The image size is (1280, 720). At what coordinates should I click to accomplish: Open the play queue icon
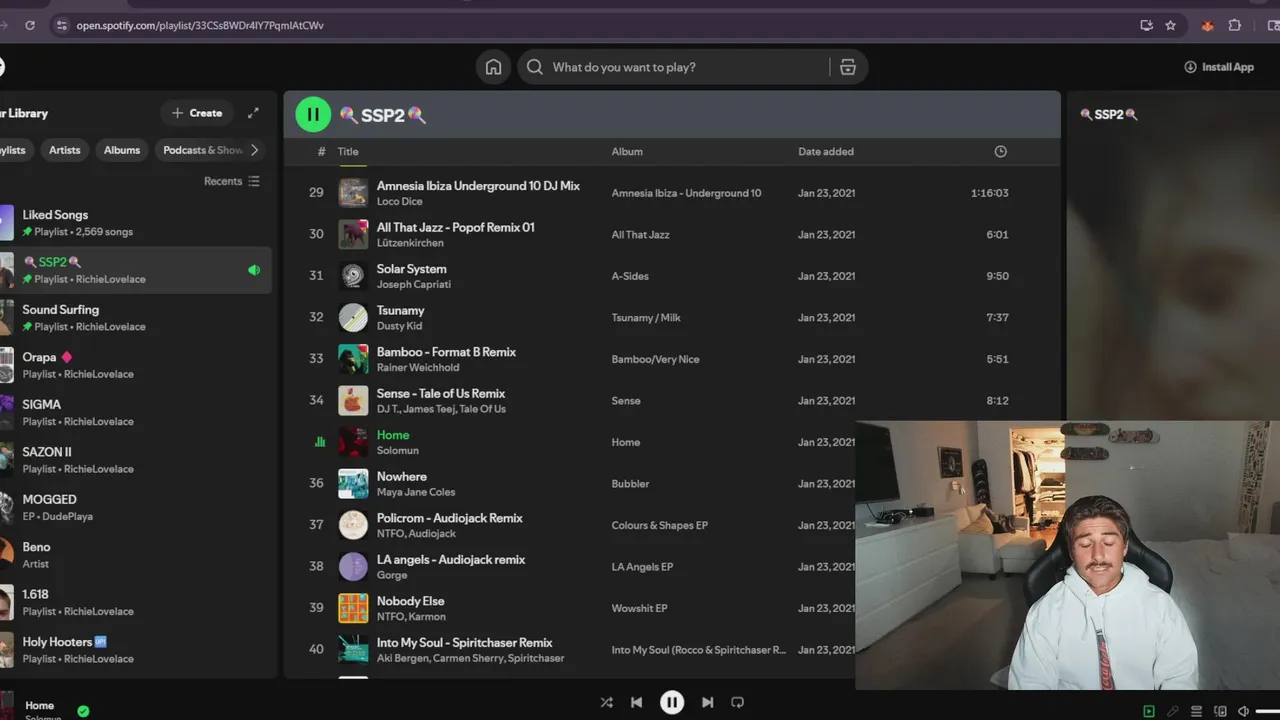[x=1196, y=711]
